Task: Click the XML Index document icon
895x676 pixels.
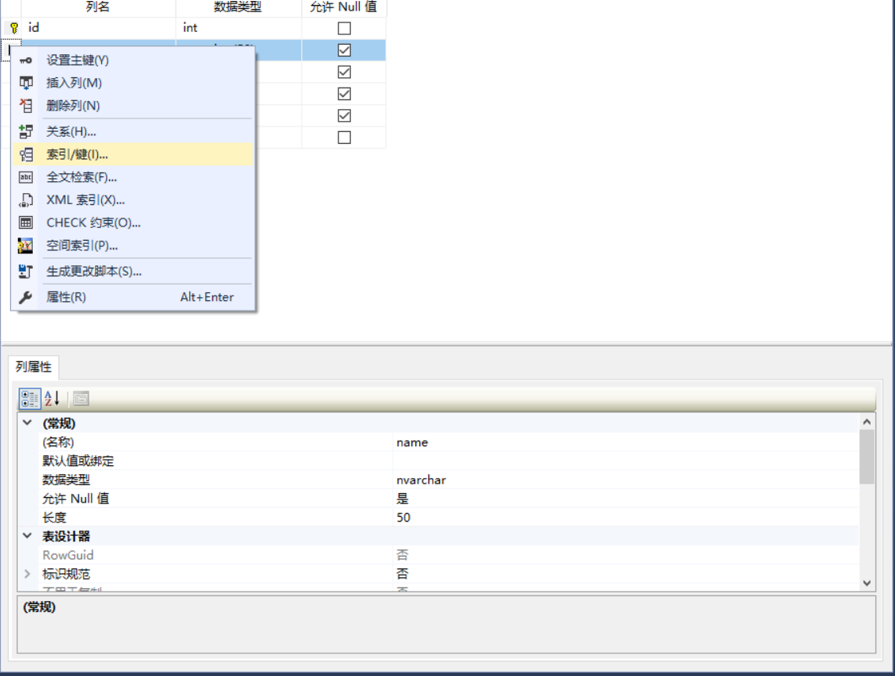Action: point(26,200)
